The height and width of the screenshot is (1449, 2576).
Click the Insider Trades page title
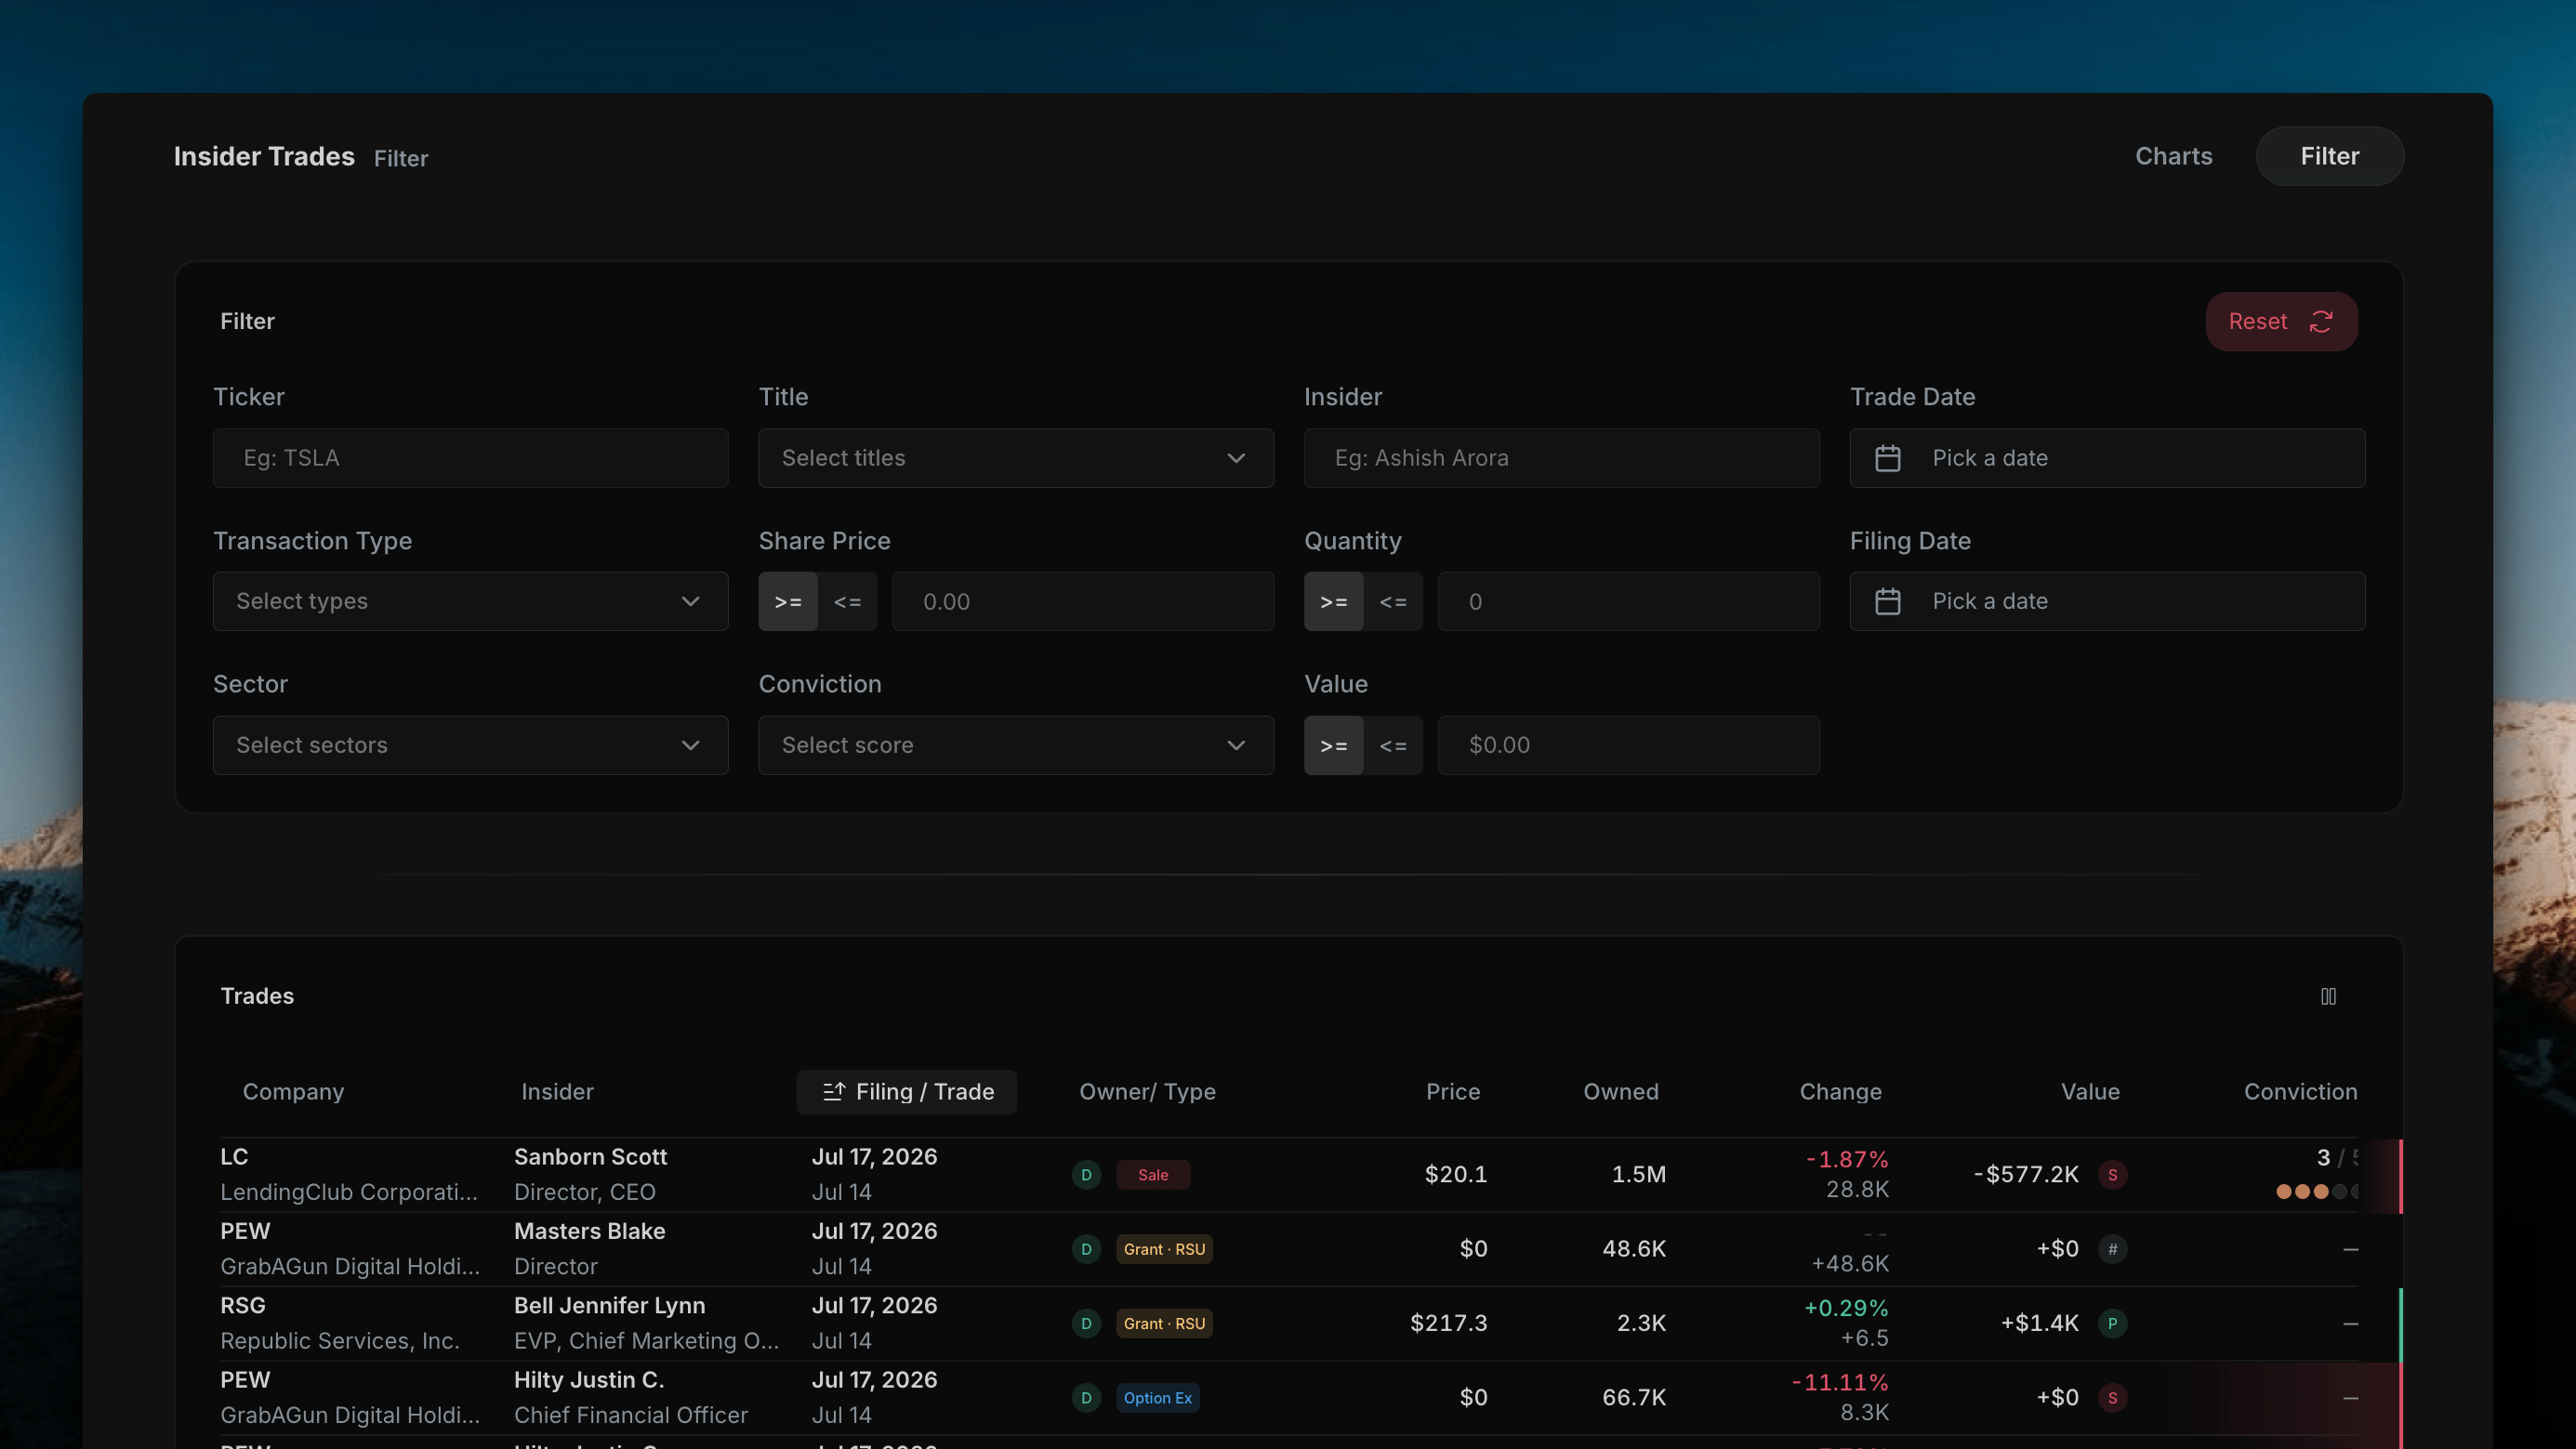click(x=264, y=156)
